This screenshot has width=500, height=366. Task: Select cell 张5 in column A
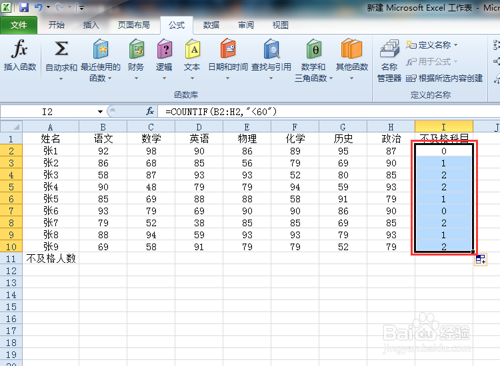tap(51, 199)
